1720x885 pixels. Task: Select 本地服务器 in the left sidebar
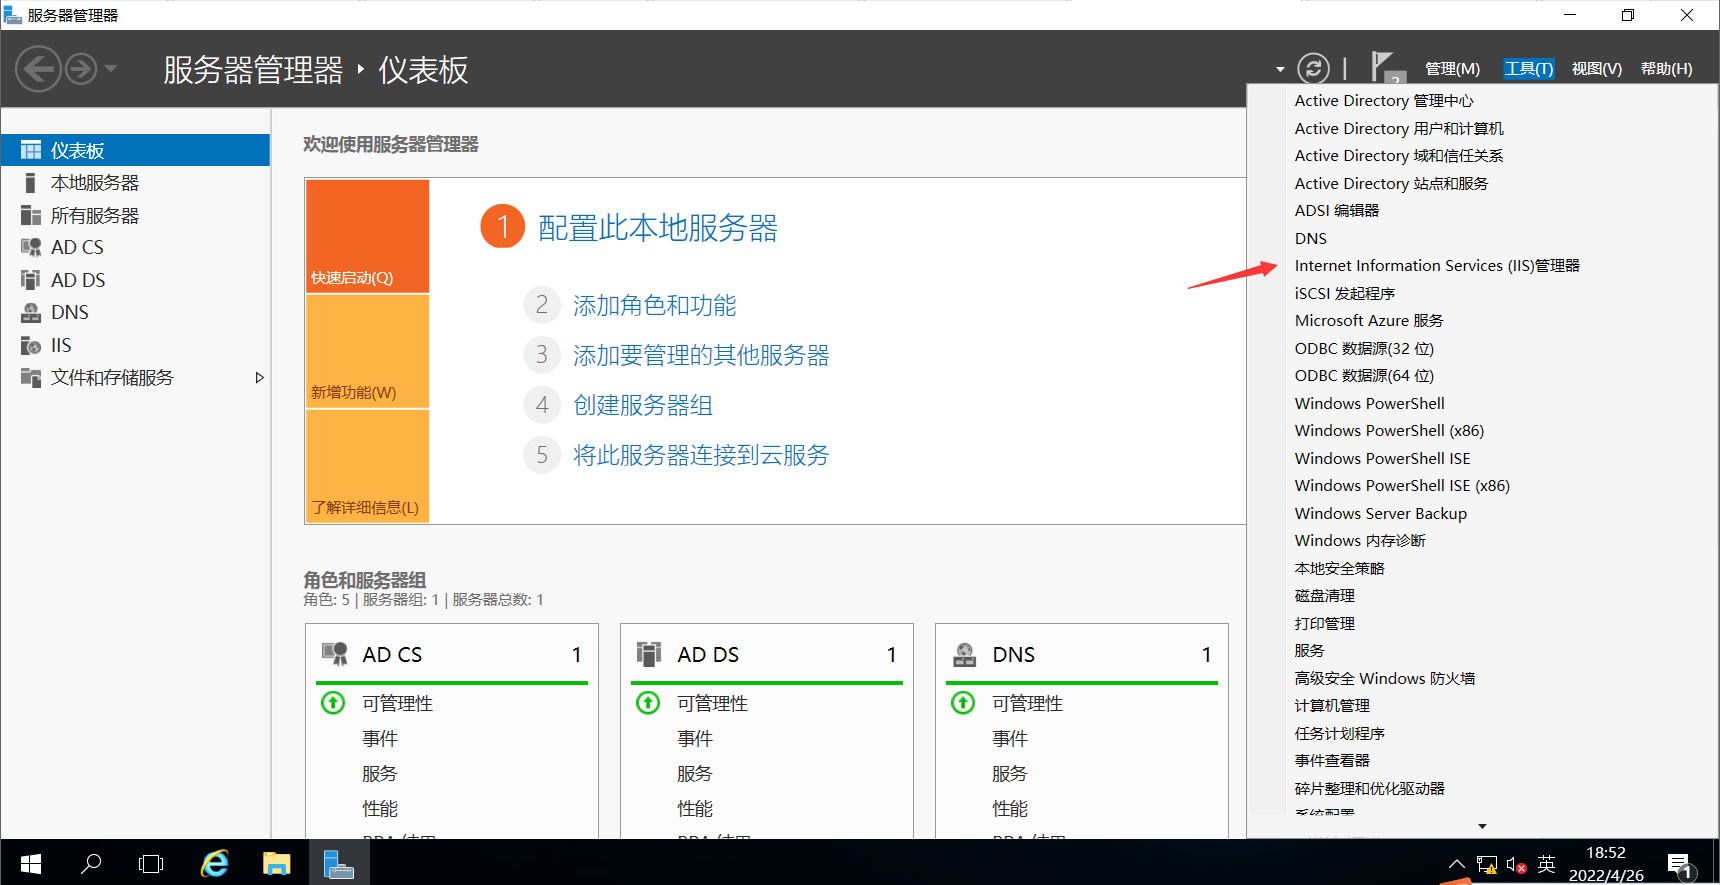point(95,183)
